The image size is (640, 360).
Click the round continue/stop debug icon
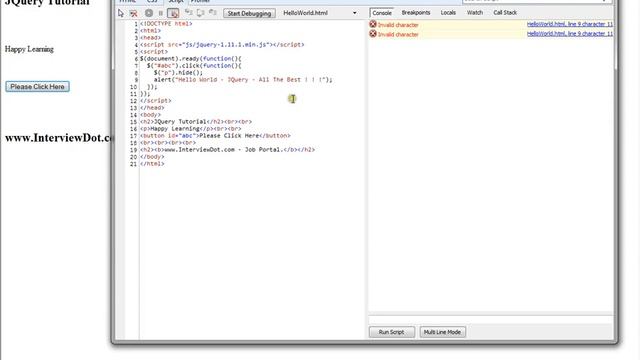click(x=149, y=13)
